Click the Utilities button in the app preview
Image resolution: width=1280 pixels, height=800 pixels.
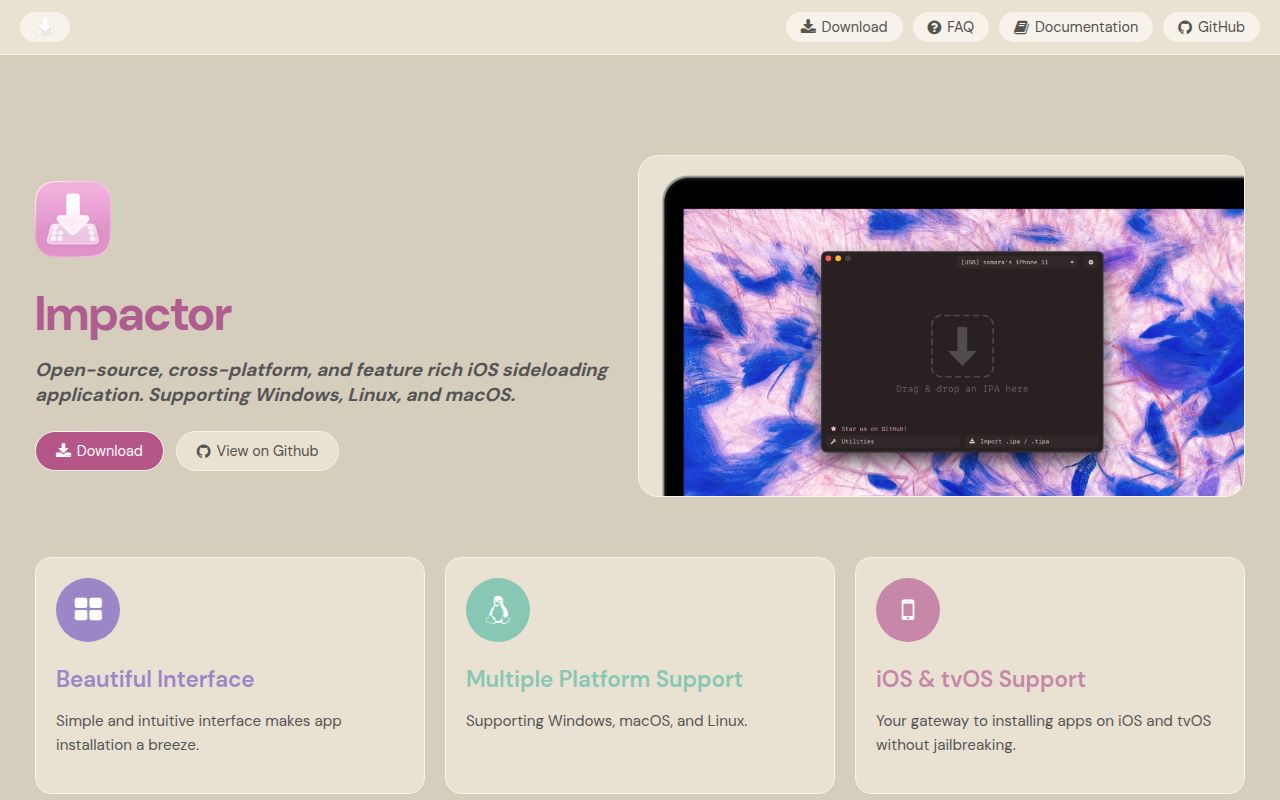893,441
